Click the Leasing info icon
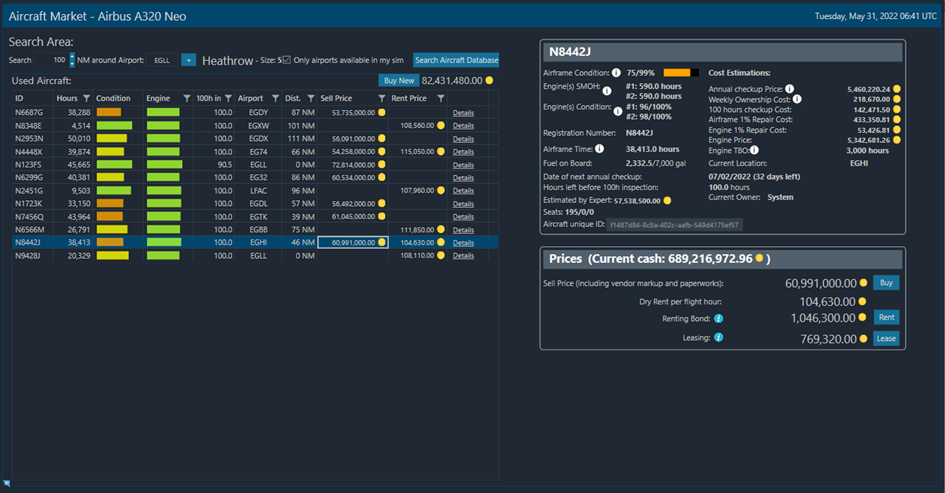Viewport: 945px width, 493px height. (718, 338)
